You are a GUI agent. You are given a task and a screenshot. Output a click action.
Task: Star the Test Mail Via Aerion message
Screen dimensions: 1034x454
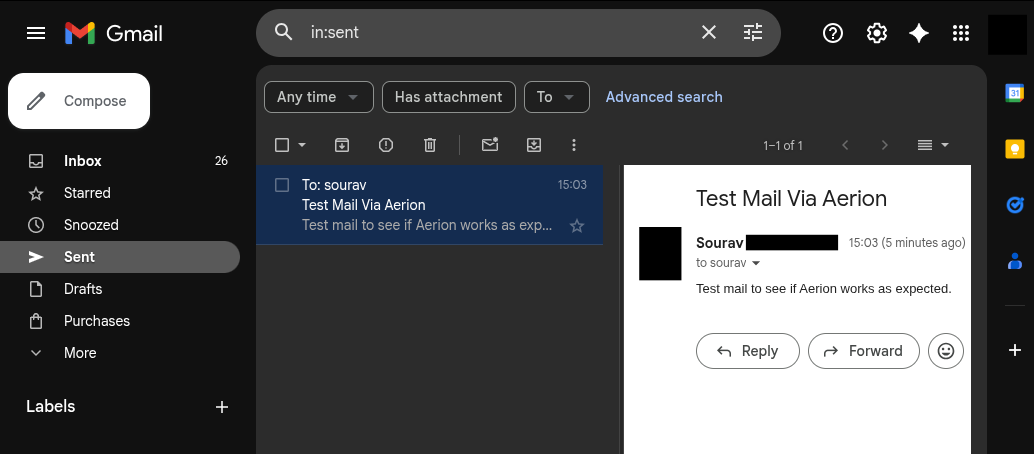(577, 226)
